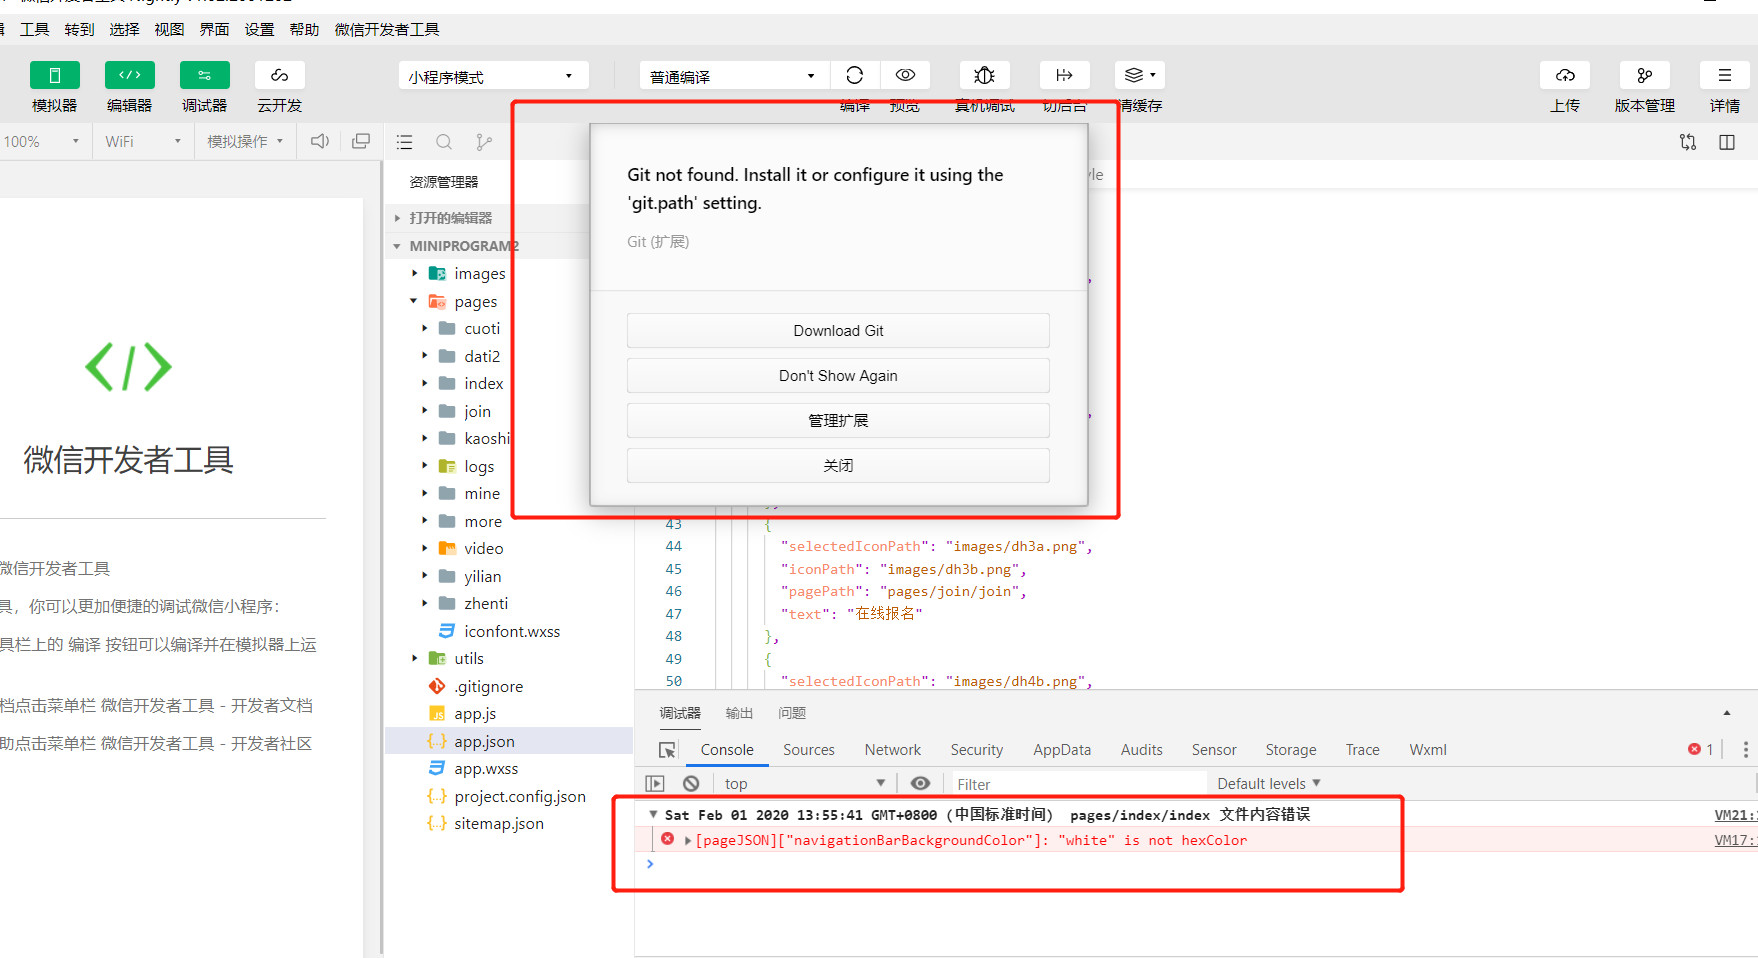1758x958 pixels.
Task: Toggle the simulator (模拟器) panel button
Action: pyautogui.click(x=55, y=75)
